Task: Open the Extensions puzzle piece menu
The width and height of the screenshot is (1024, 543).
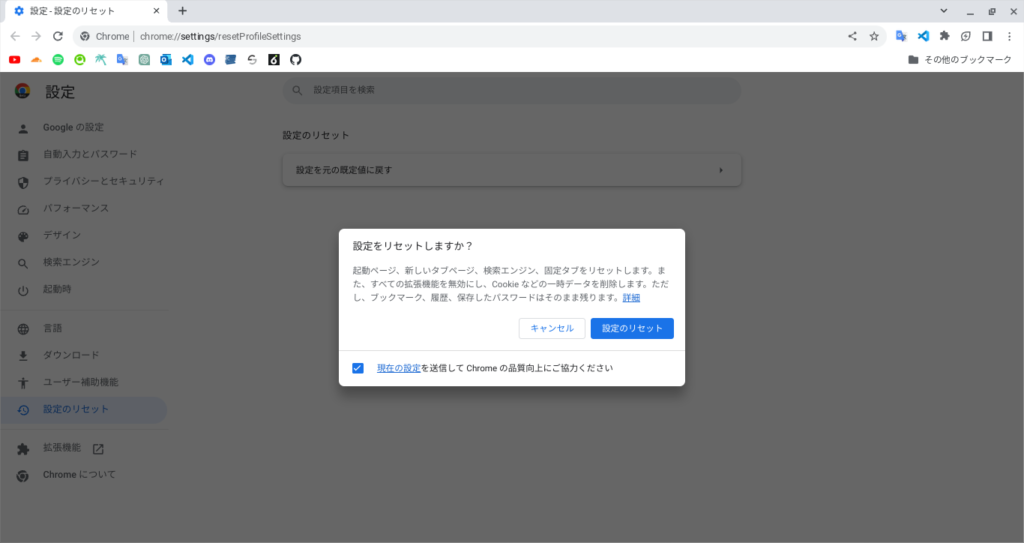Action: [x=944, y=36]
